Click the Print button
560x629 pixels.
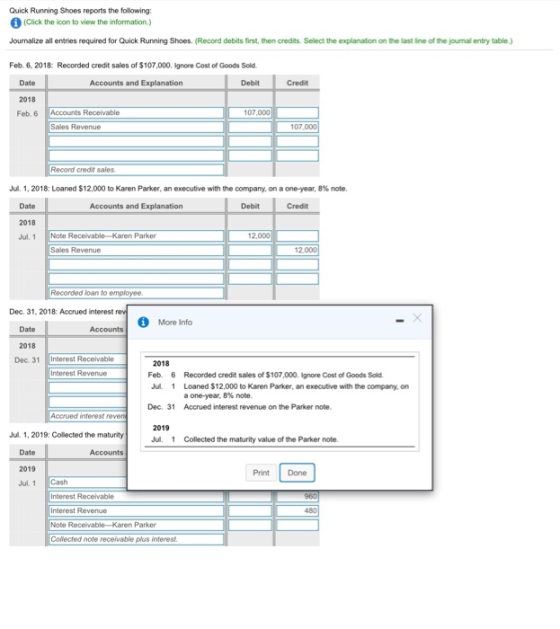261,473
